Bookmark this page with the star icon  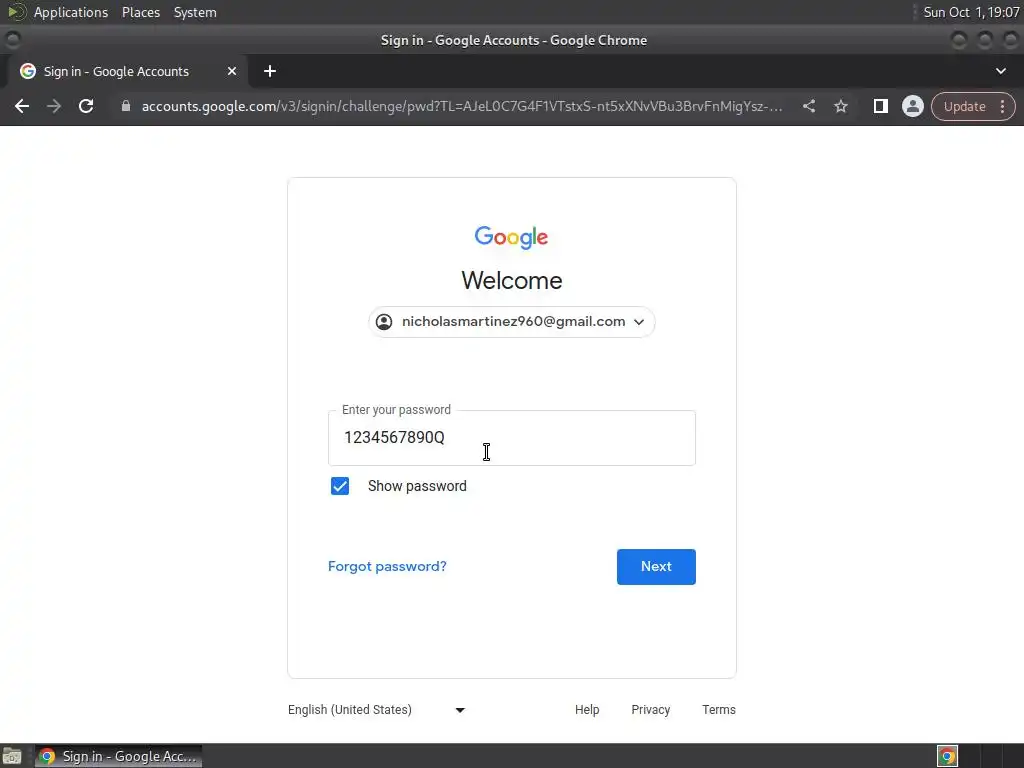coord(840,106)
